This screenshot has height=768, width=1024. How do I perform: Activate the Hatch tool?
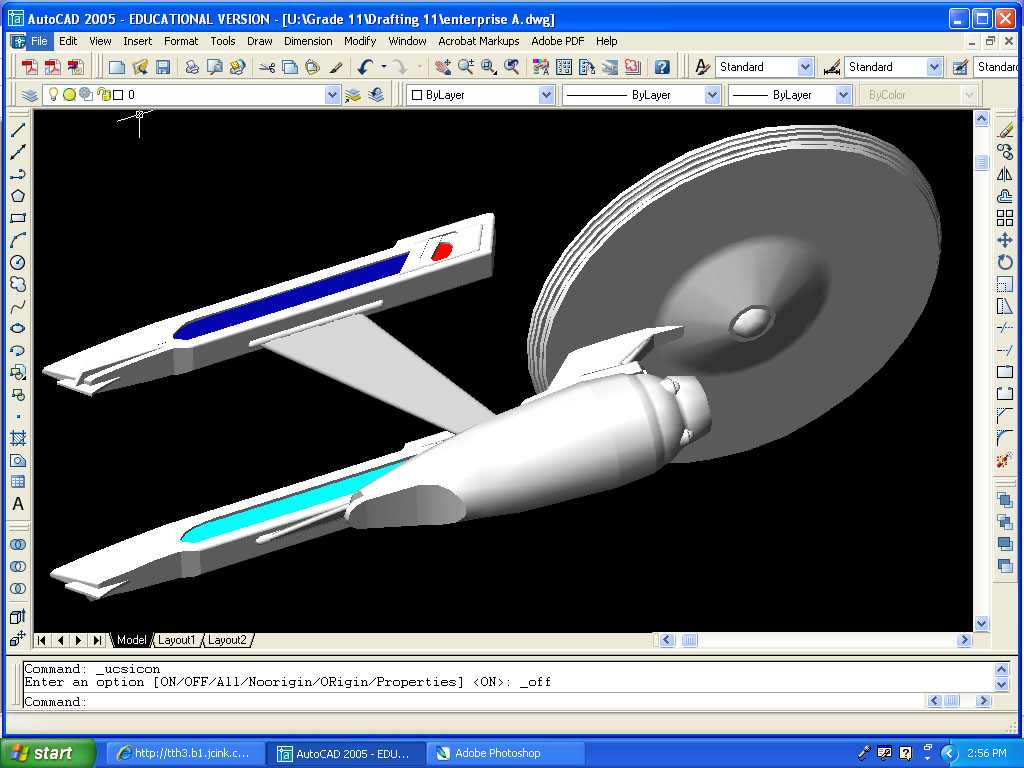click(x=18, y=438)
